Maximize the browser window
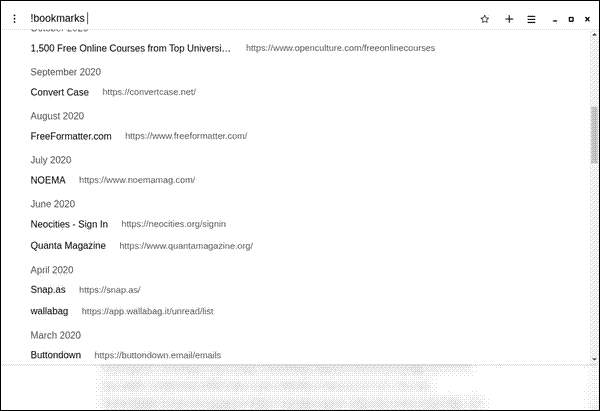600x411 pixels. 571,19
